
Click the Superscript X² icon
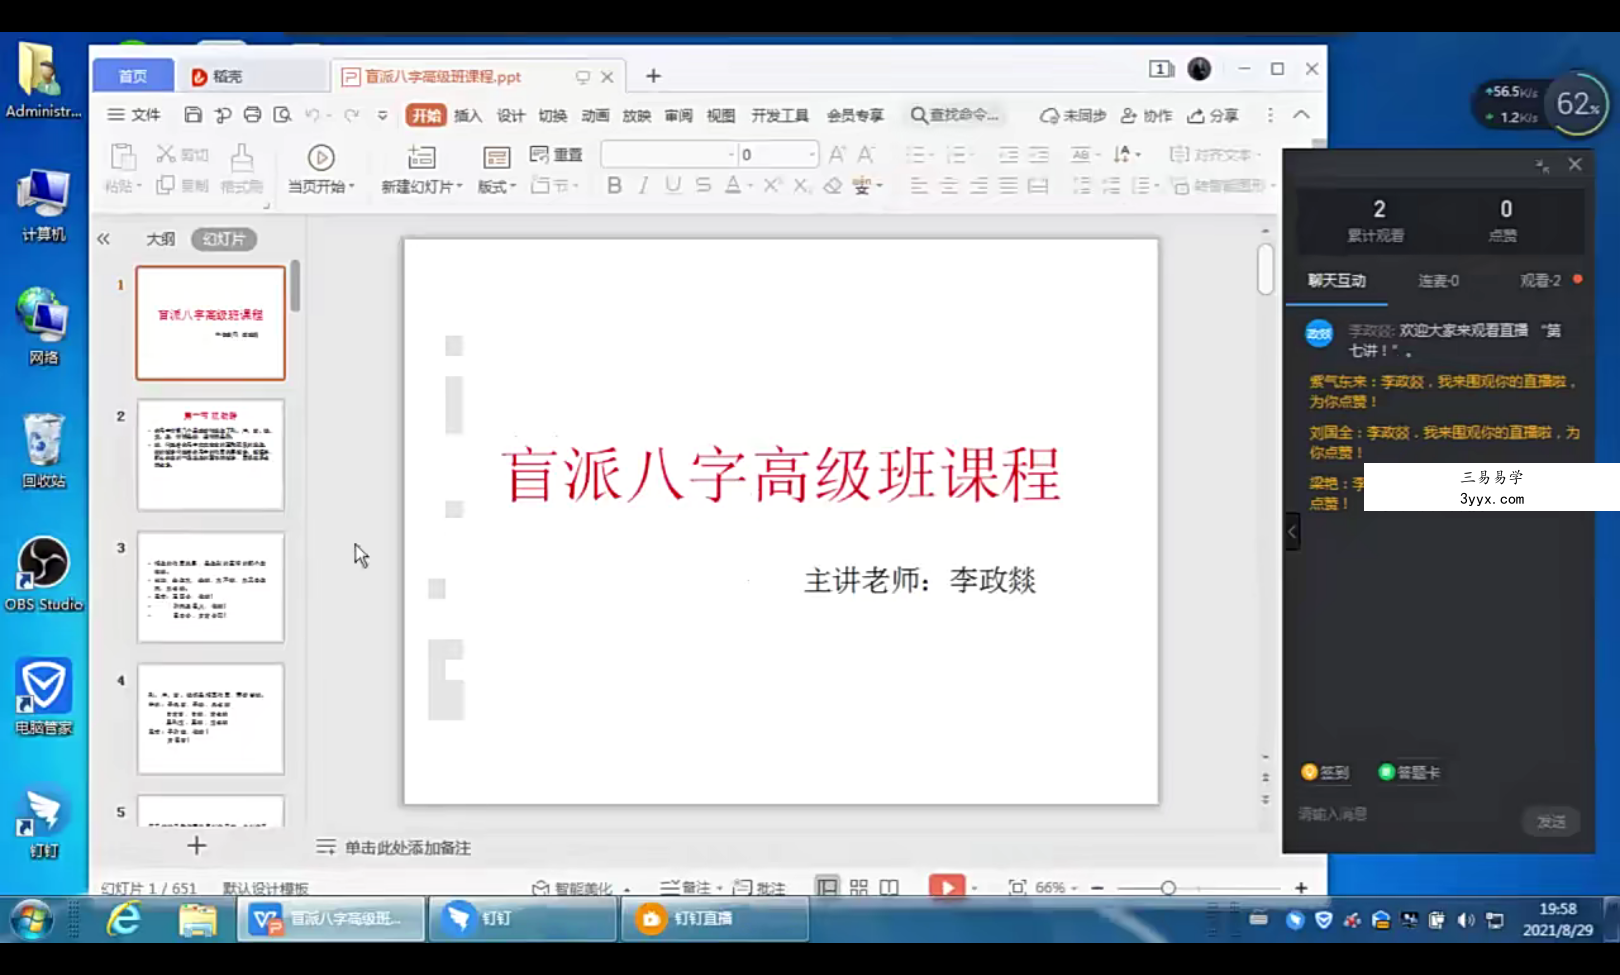click(x=772, y=185)
